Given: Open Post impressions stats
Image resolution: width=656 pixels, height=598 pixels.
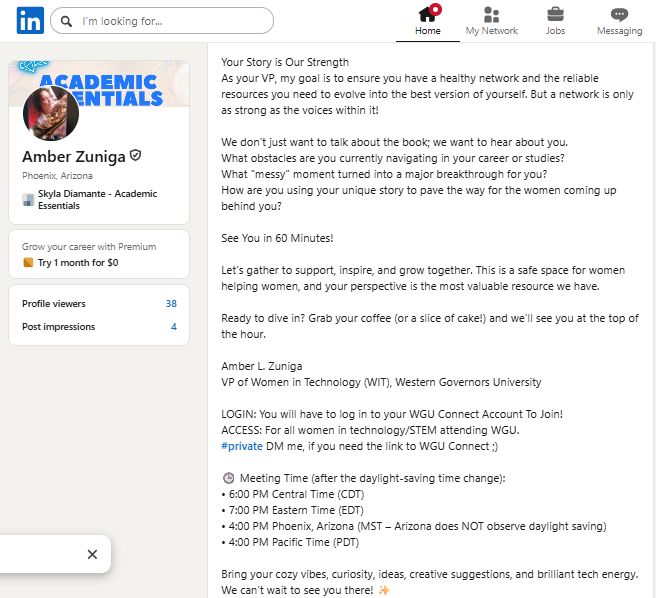Looking at the screenshot, I should [x=99, y=326].
